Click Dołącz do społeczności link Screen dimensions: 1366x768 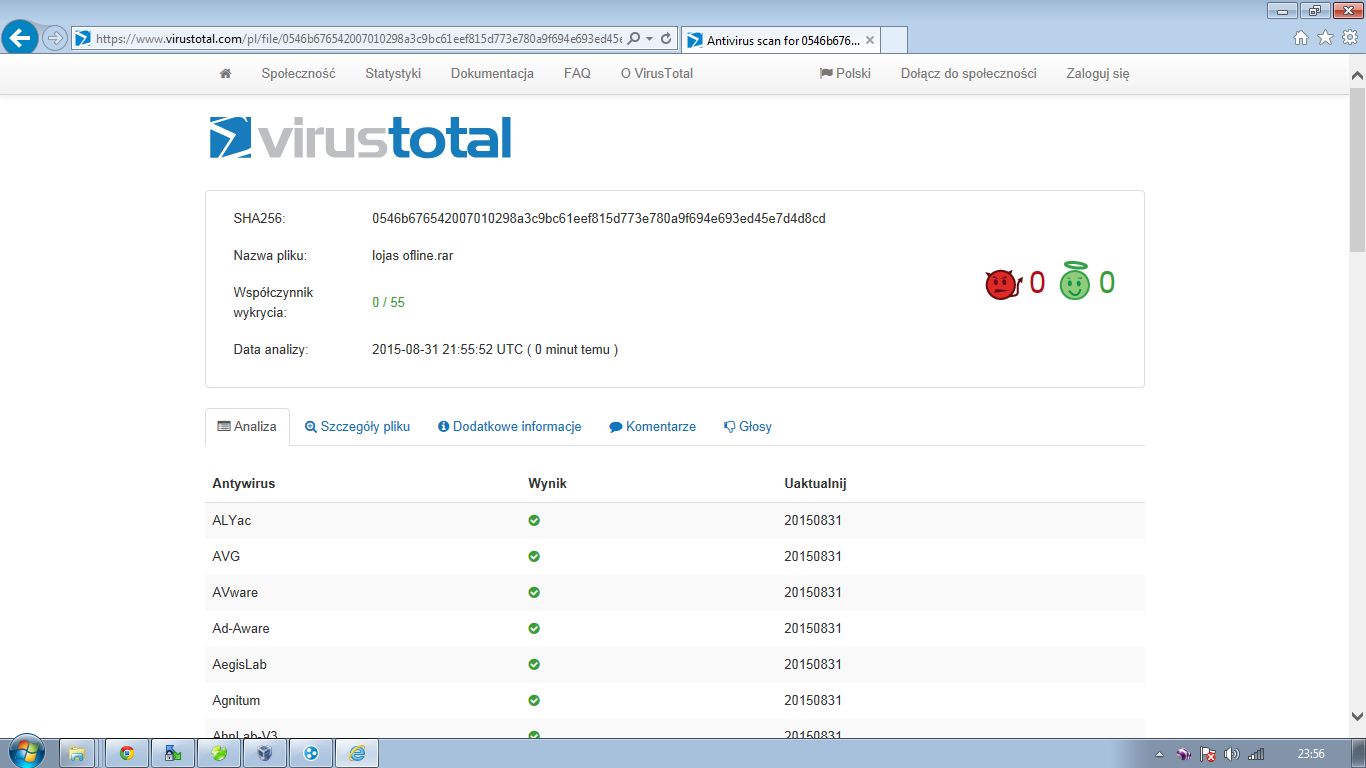pos(968,73)
